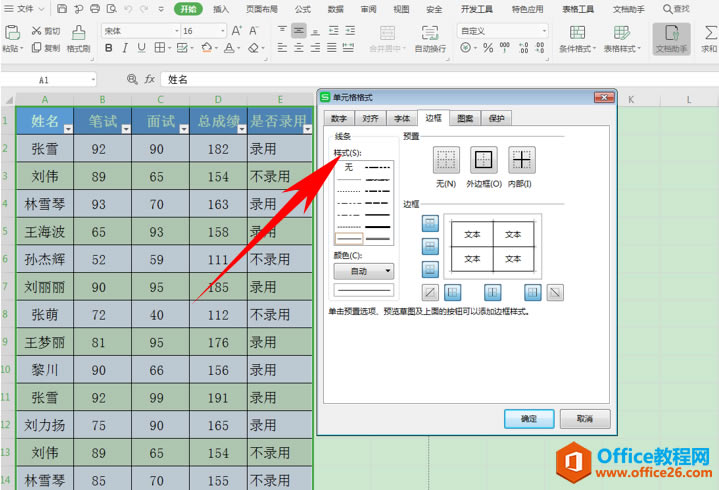
Task: Toggle the diagonal-up border button
Action: (x=430, y=292)
